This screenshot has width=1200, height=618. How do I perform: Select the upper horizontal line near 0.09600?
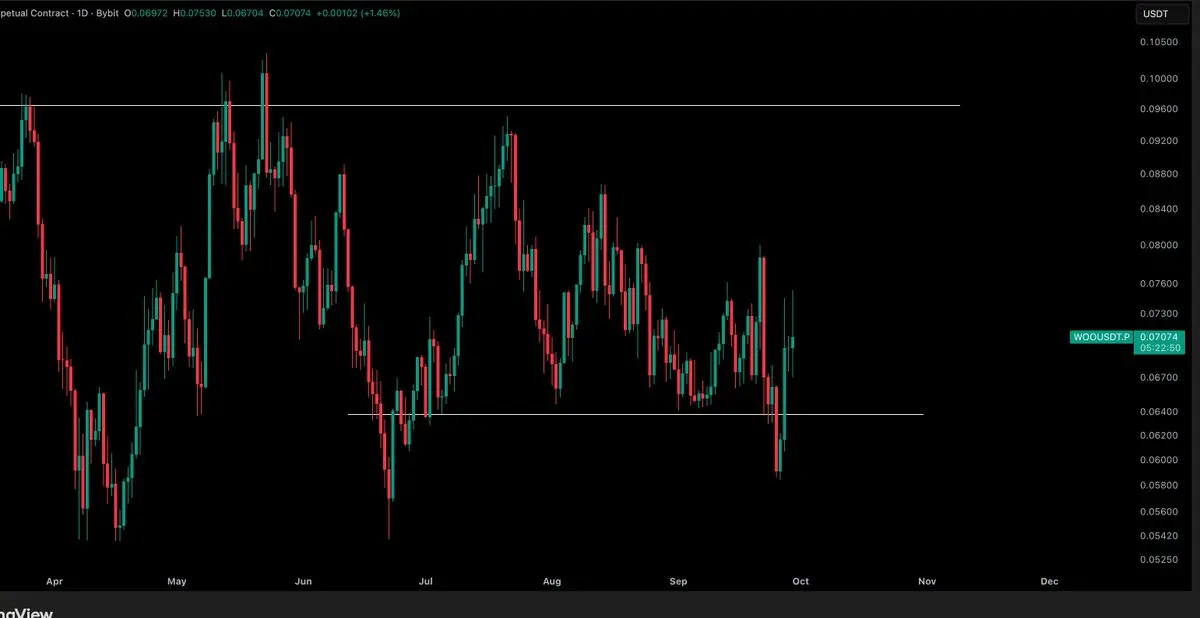(480, 104)
